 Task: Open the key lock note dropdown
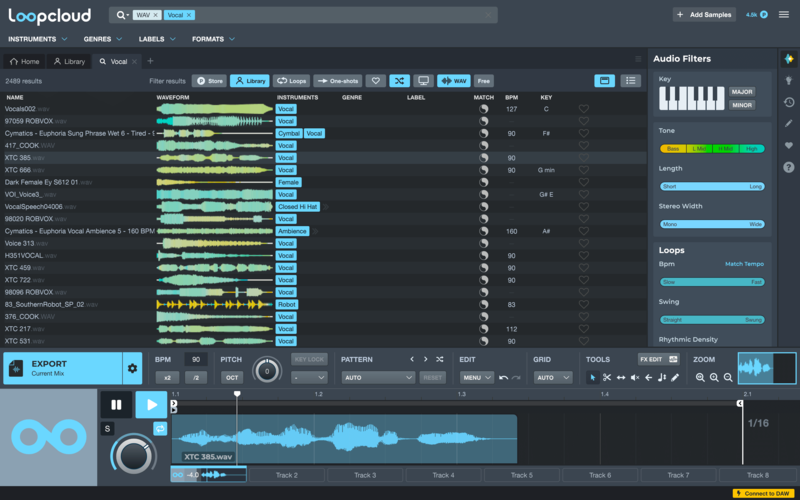[x=309, y=378]
